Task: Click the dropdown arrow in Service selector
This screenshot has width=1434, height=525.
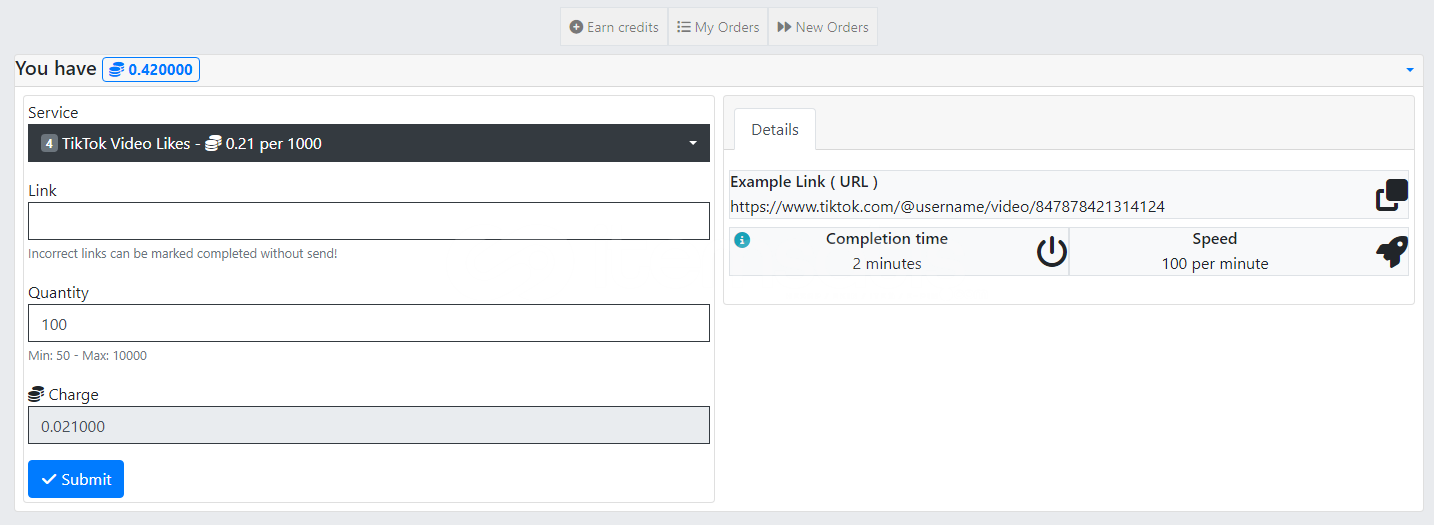Action: (x=692, y=144)
